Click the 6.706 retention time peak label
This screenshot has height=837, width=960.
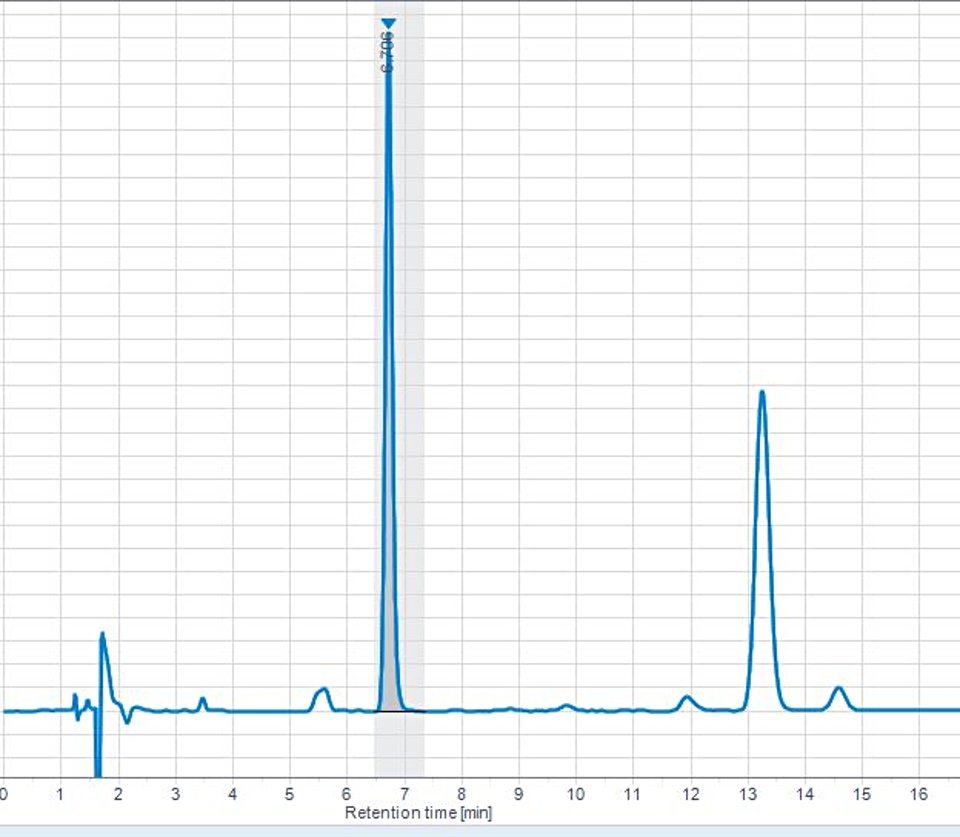(388, 54)
